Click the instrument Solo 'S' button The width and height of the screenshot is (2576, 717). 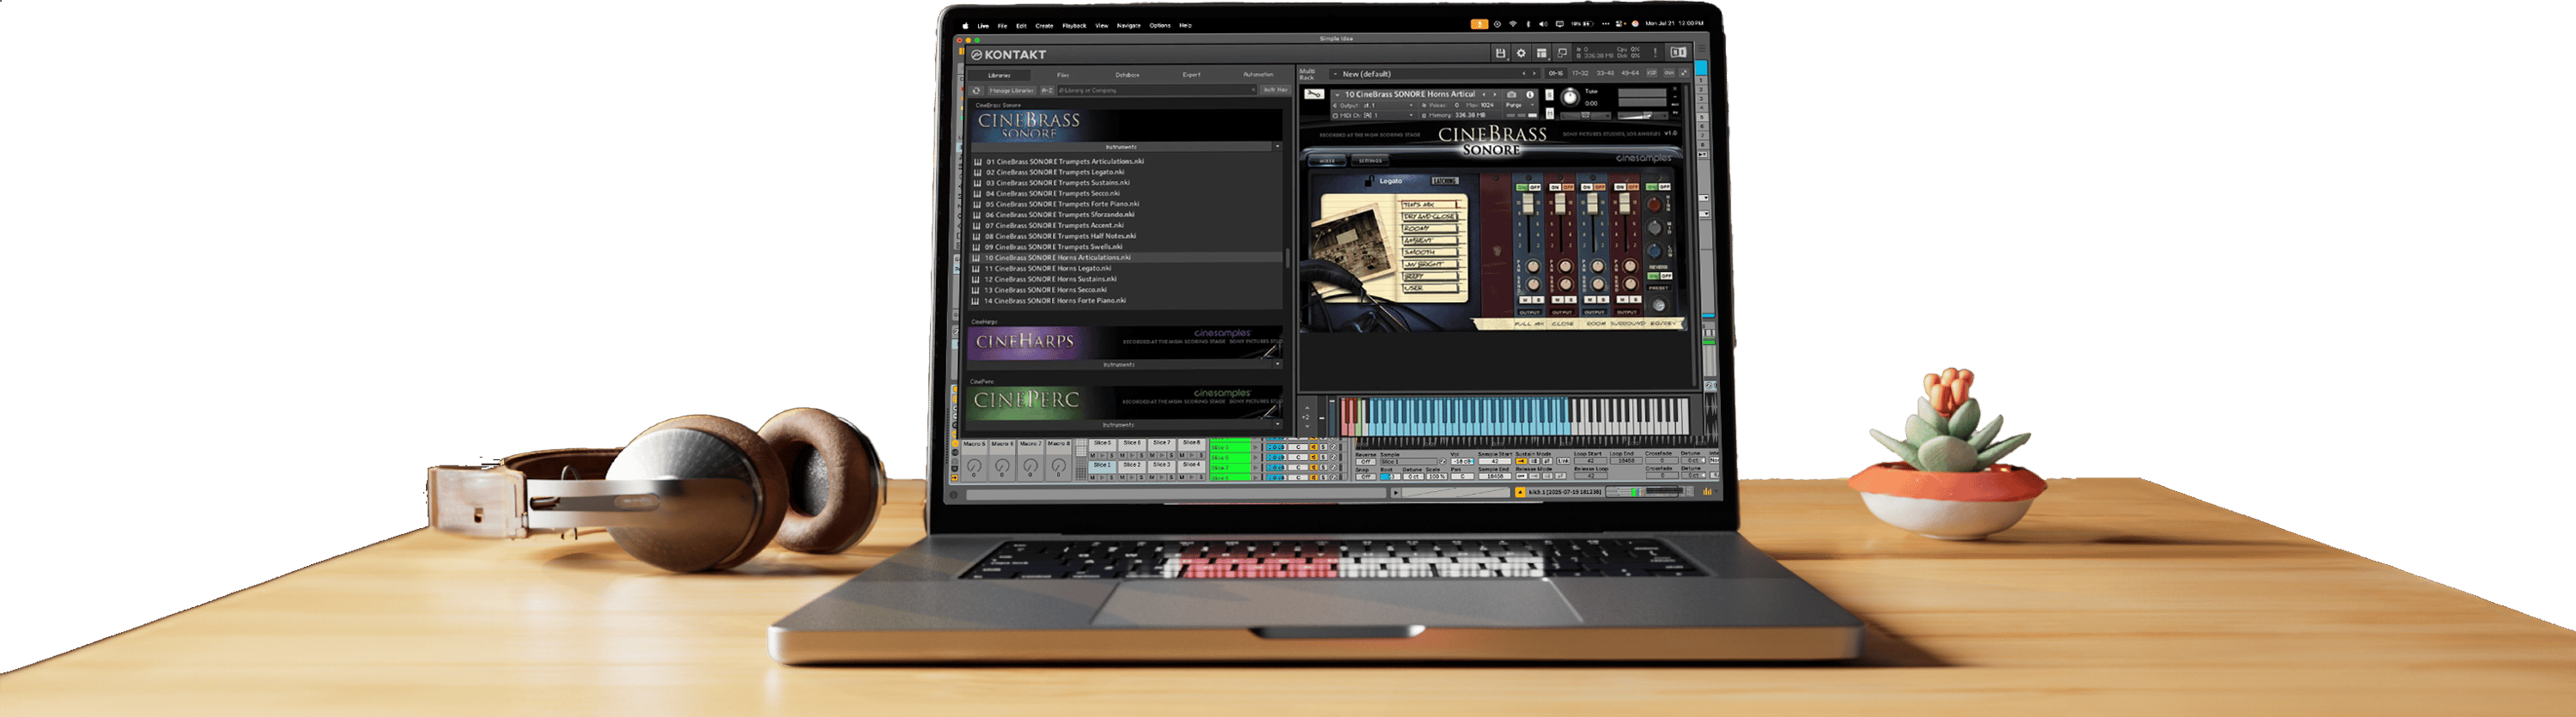click(x=1550, y=95)
